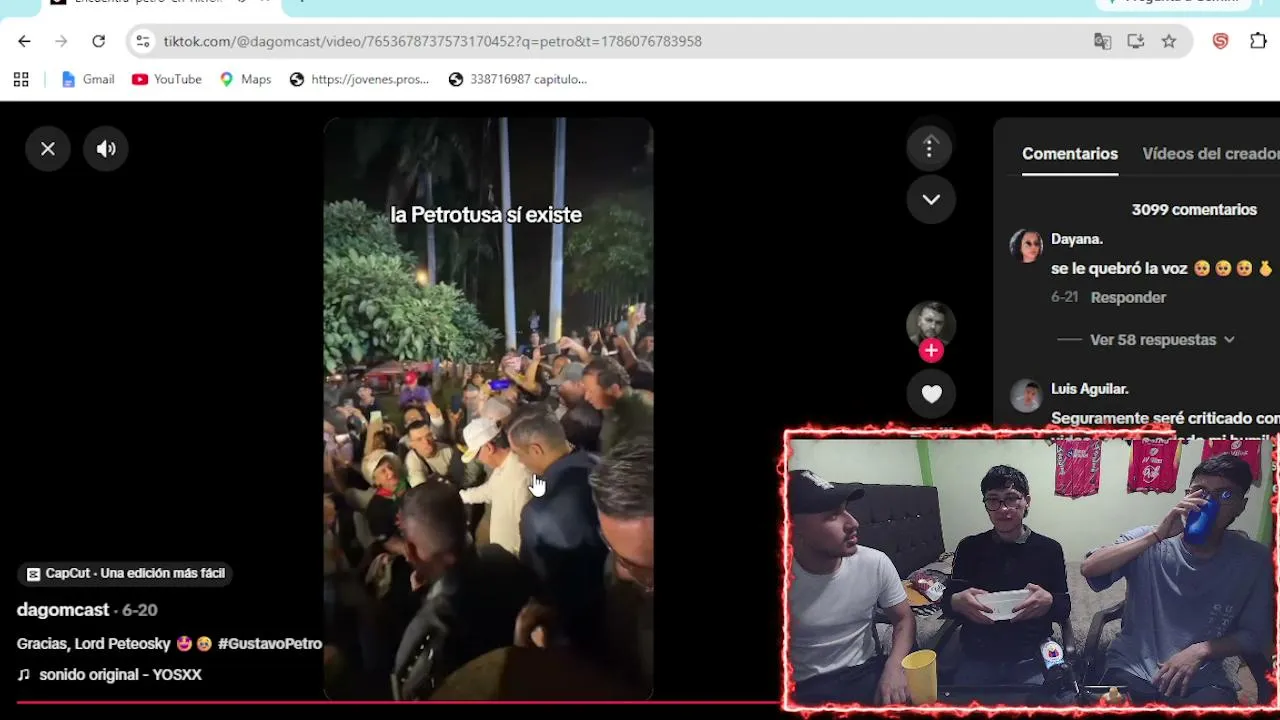This screenshot has width=1280, height=720.
Task: Click the browser forward arrow
Action: tap(61, 41)
